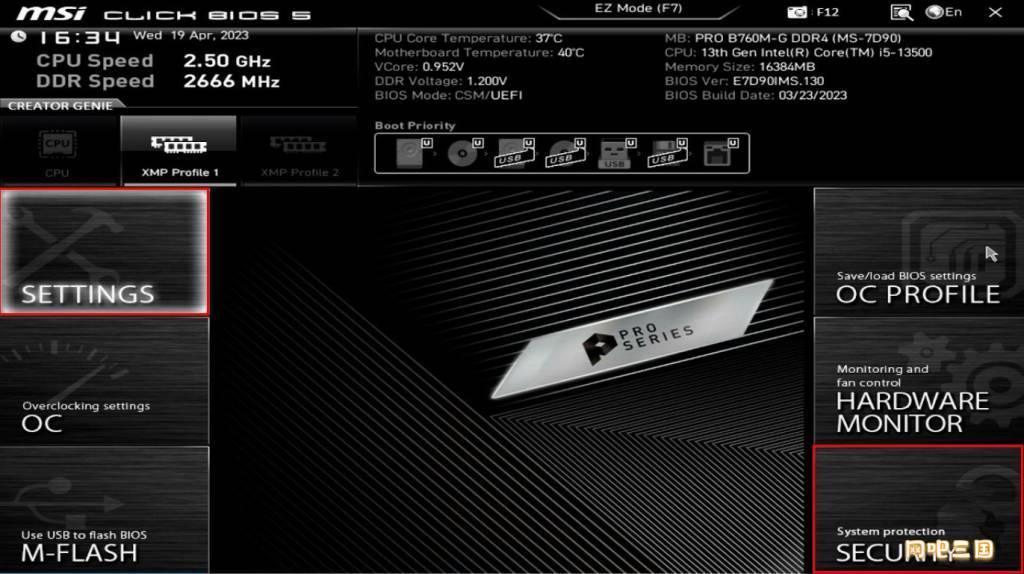Click the Boot Priority heading
This screenshot has height=574, width=1024.
tap(415, 125)
